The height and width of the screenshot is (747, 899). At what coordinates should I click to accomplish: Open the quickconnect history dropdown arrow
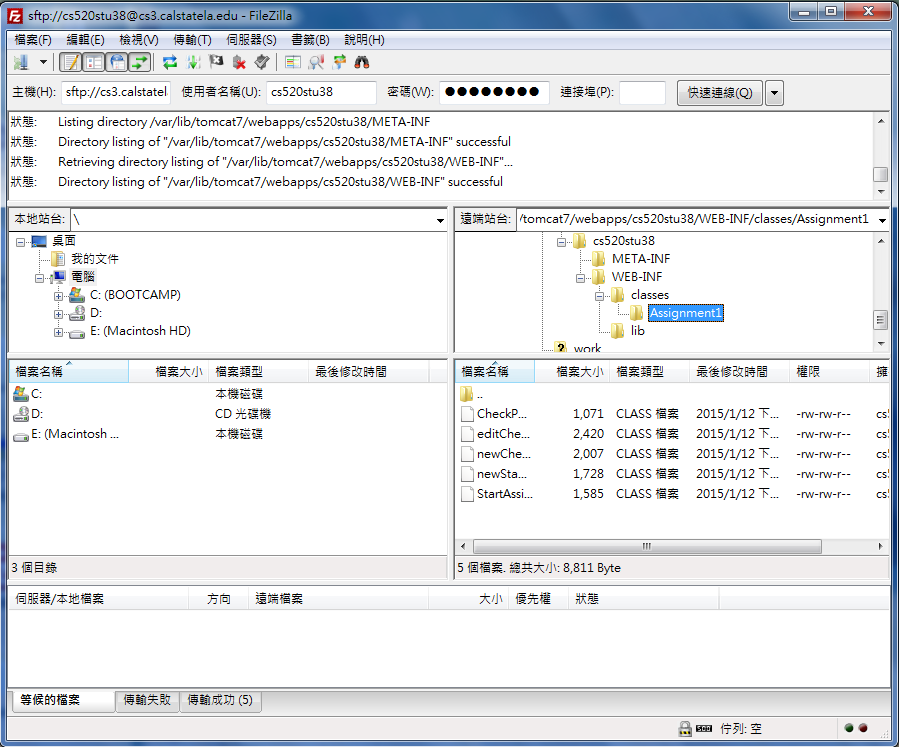click(774, 93)
